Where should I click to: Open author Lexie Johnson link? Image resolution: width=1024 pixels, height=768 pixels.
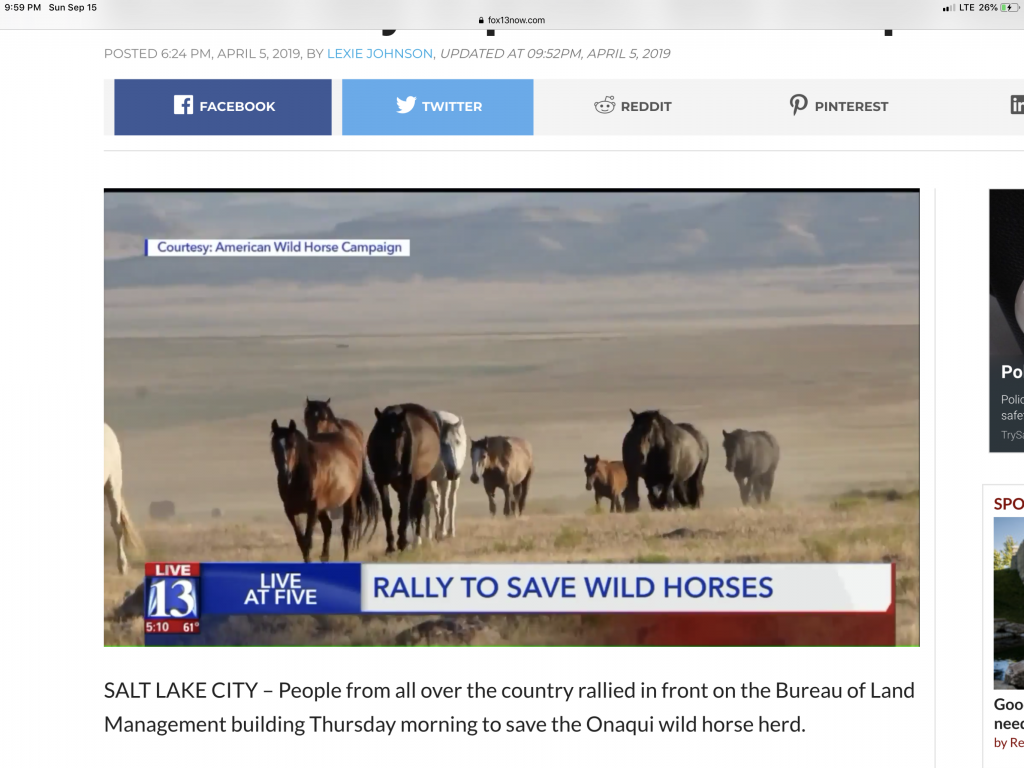(x=379, y=54)
